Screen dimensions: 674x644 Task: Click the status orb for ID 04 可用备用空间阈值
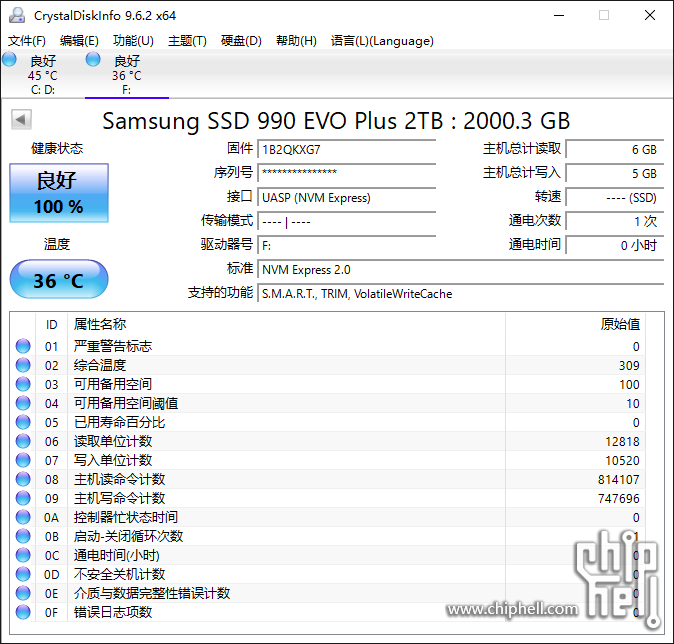[x=23, y=403]
